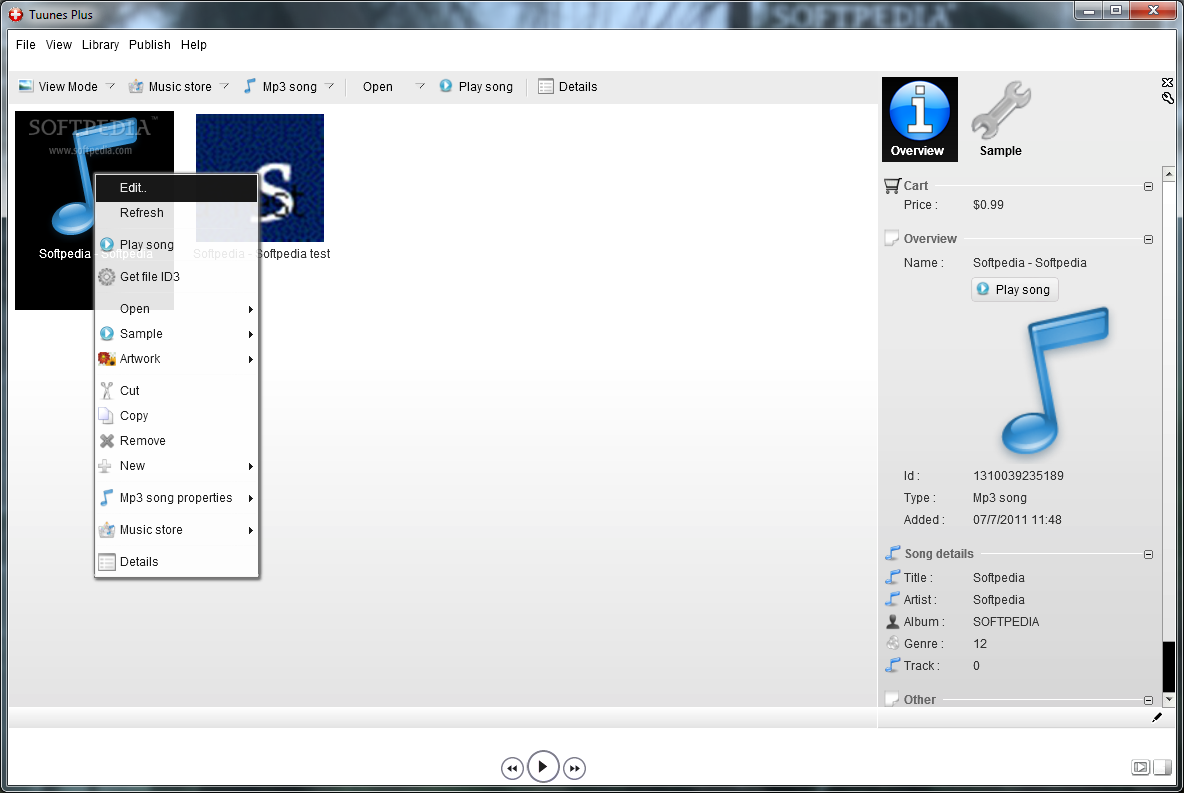Image resolution: width=1184 pixels, height=793 pixels.
Task: Select Play song in the context menu
Action: click(177, 245)
